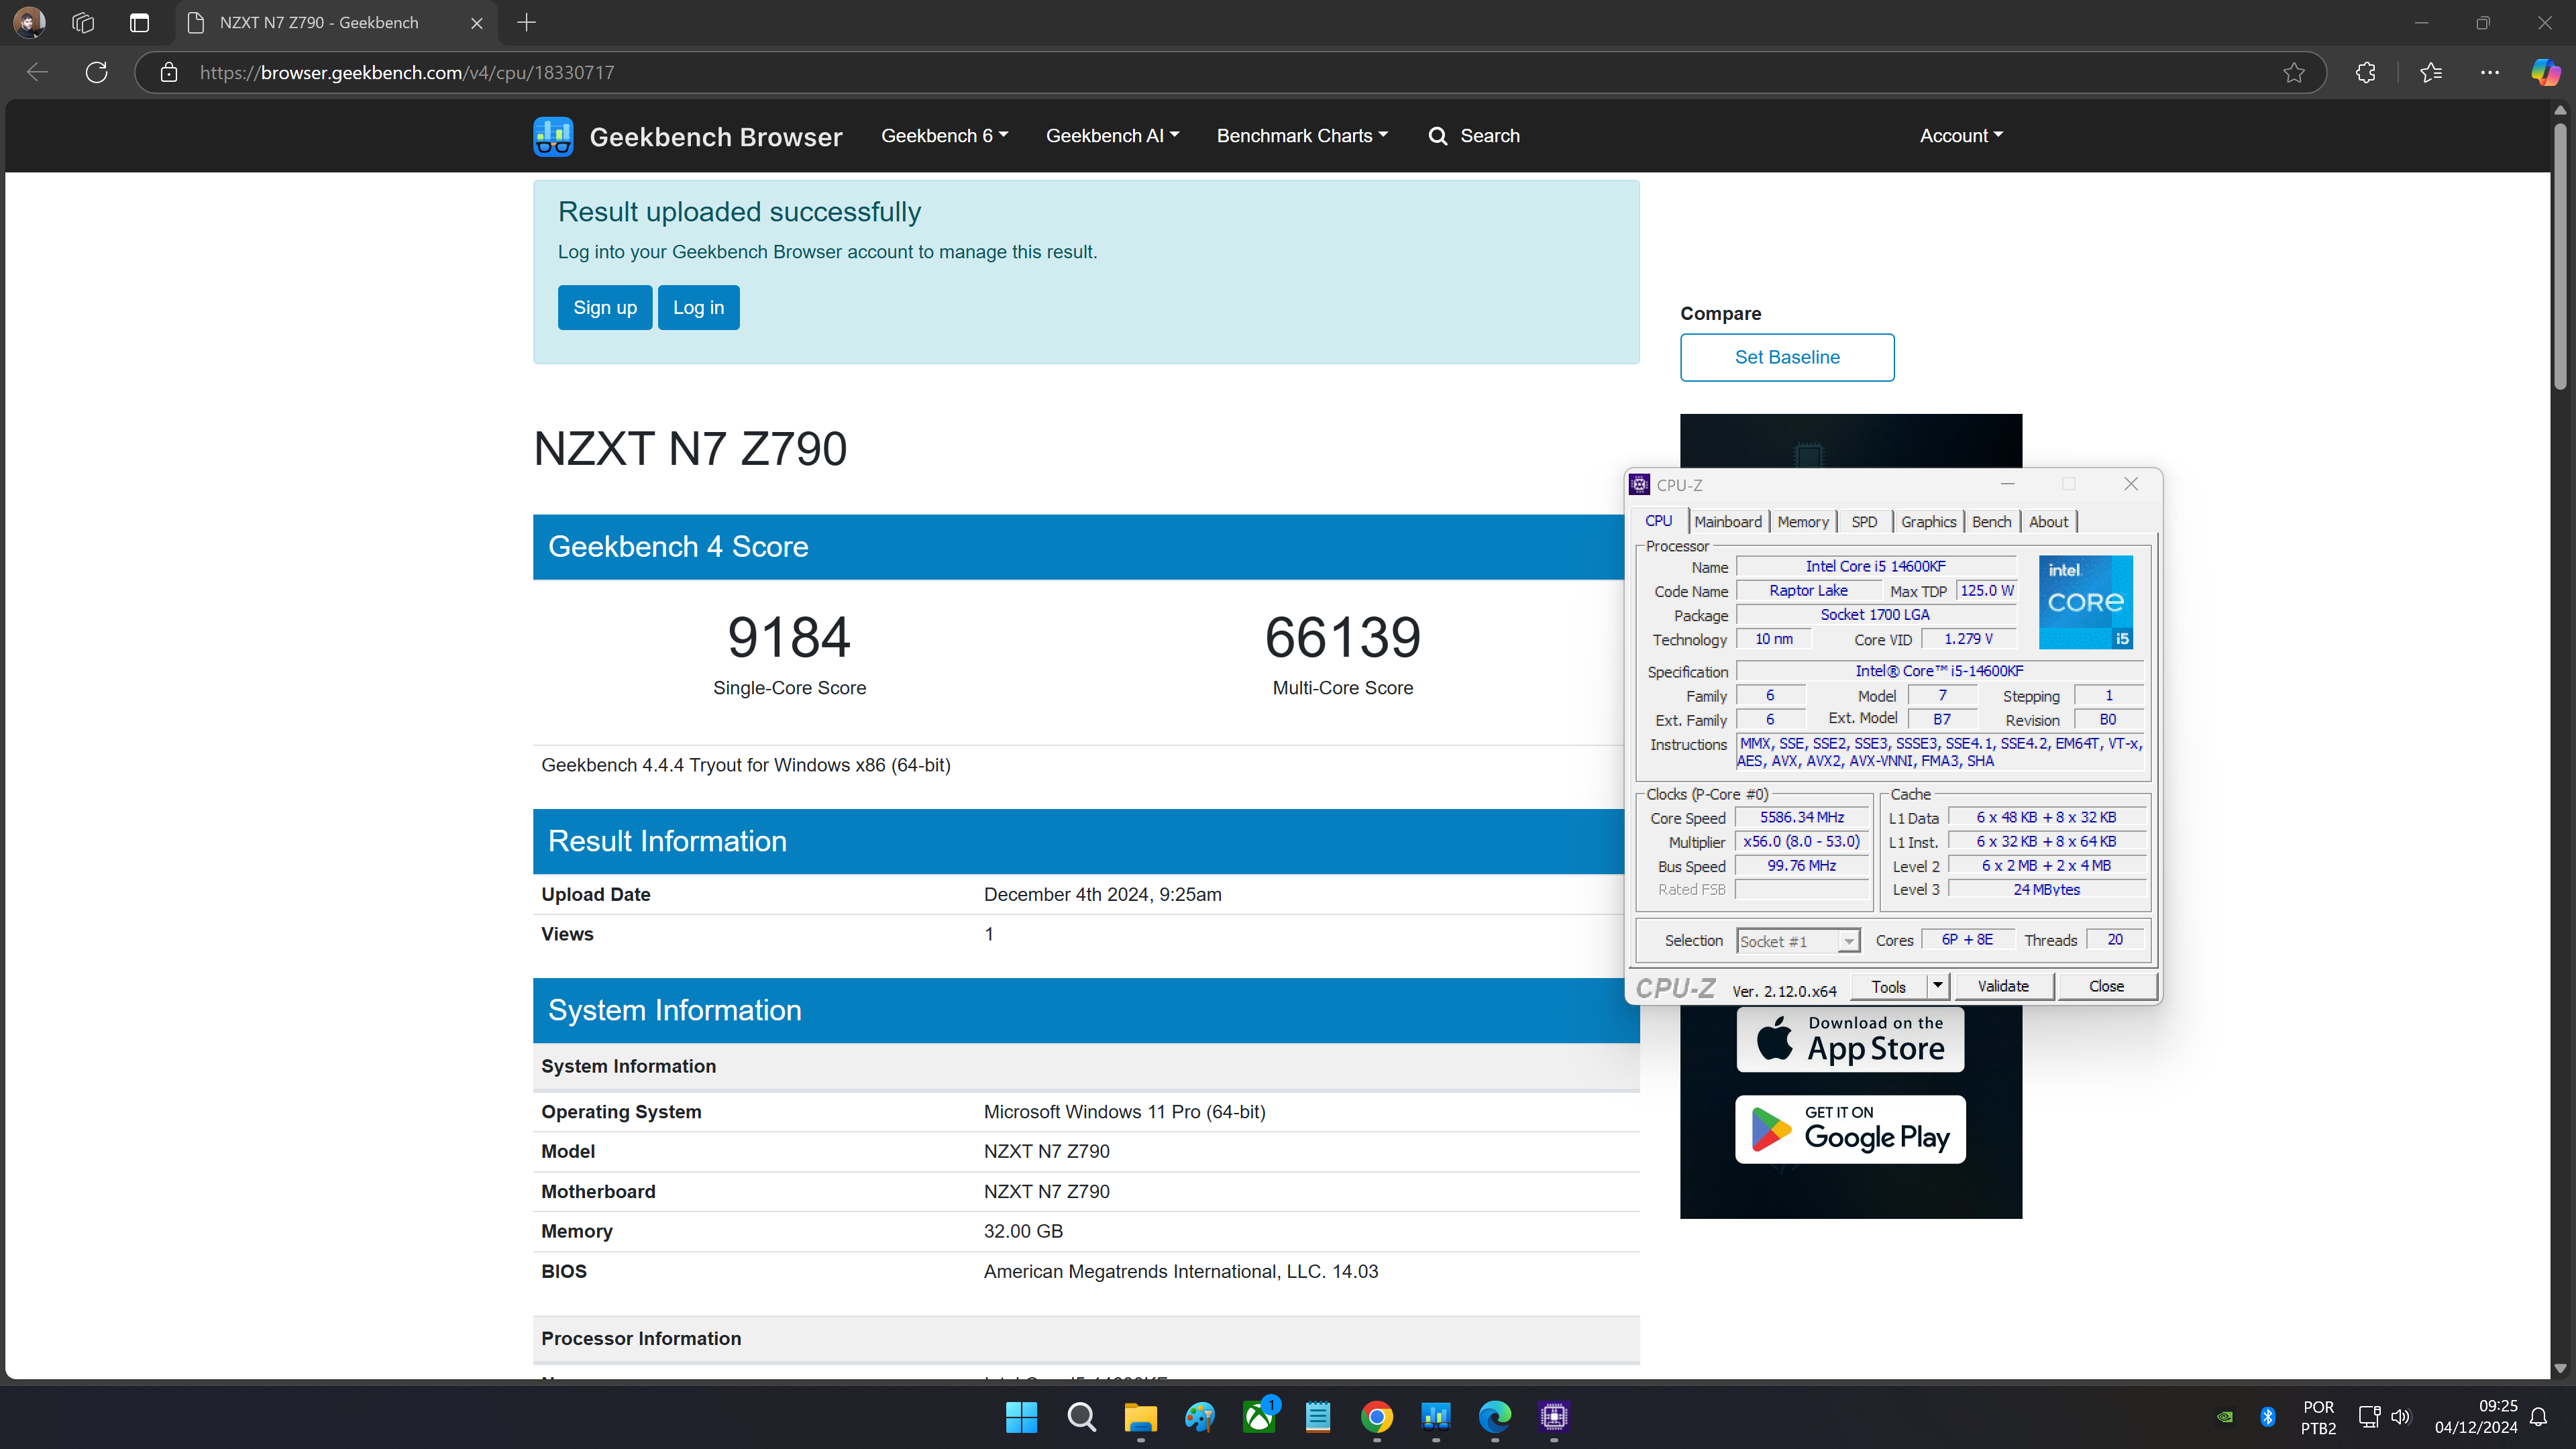Click the Multi-Core Score 66139
This screenshot has width=2576, height=1449.
pos(1342,637)
